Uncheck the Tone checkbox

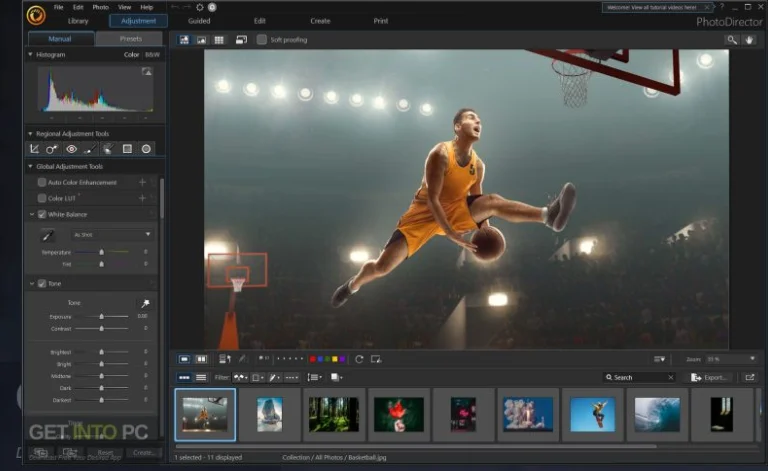(42, 283)
